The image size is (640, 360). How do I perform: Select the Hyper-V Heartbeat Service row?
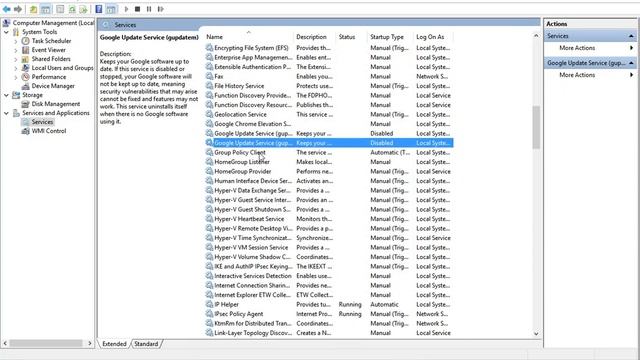(329, 219)
